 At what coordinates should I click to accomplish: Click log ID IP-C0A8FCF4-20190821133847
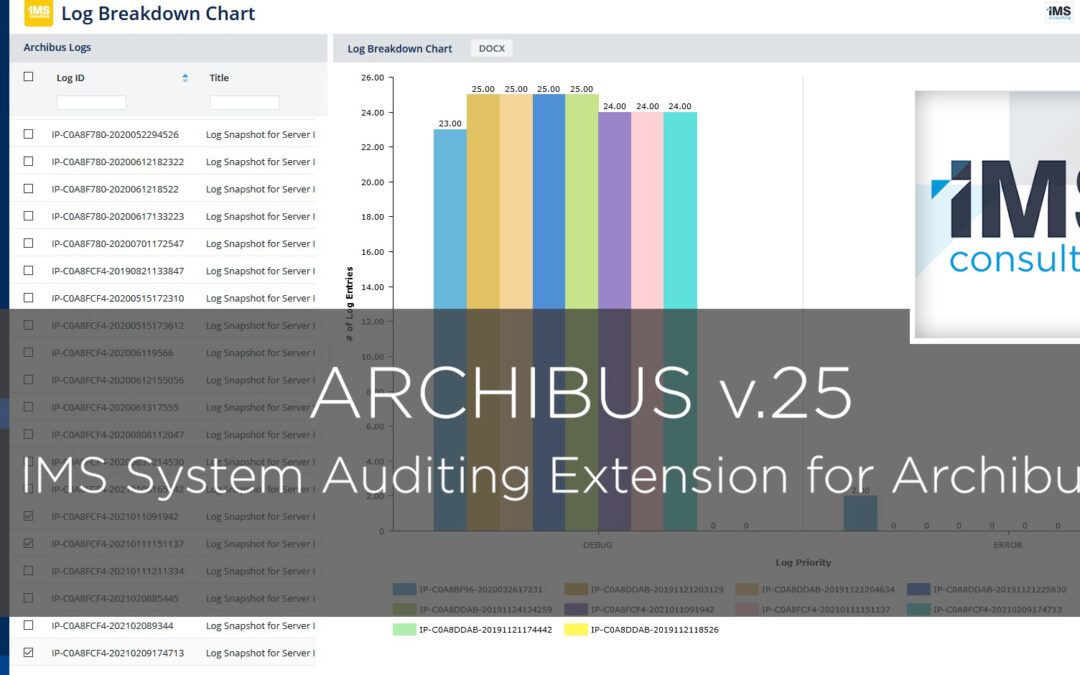tap(118, 271)
